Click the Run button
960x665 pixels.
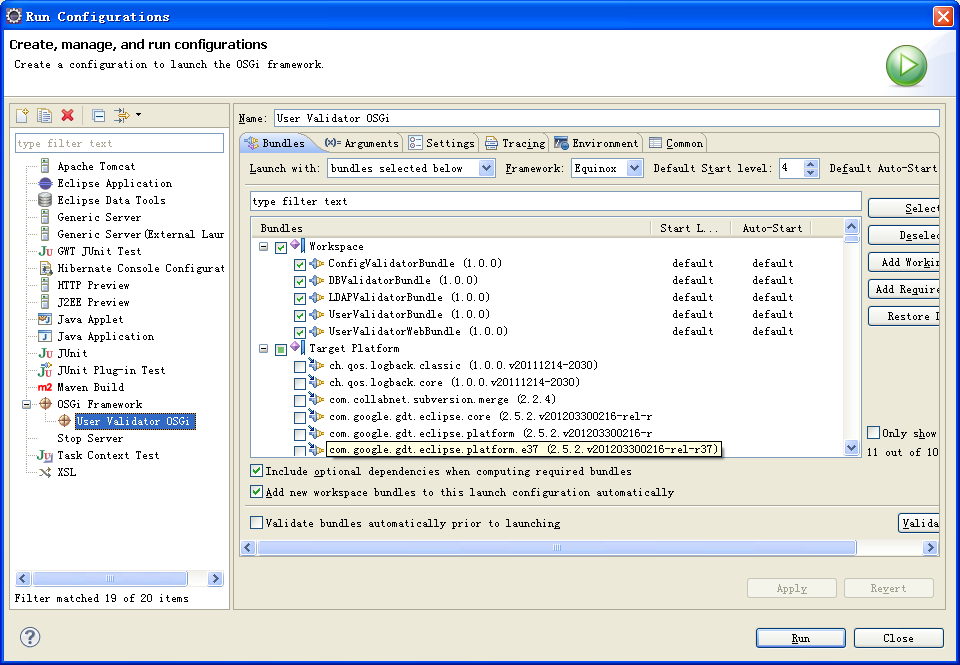pos(800,638)
